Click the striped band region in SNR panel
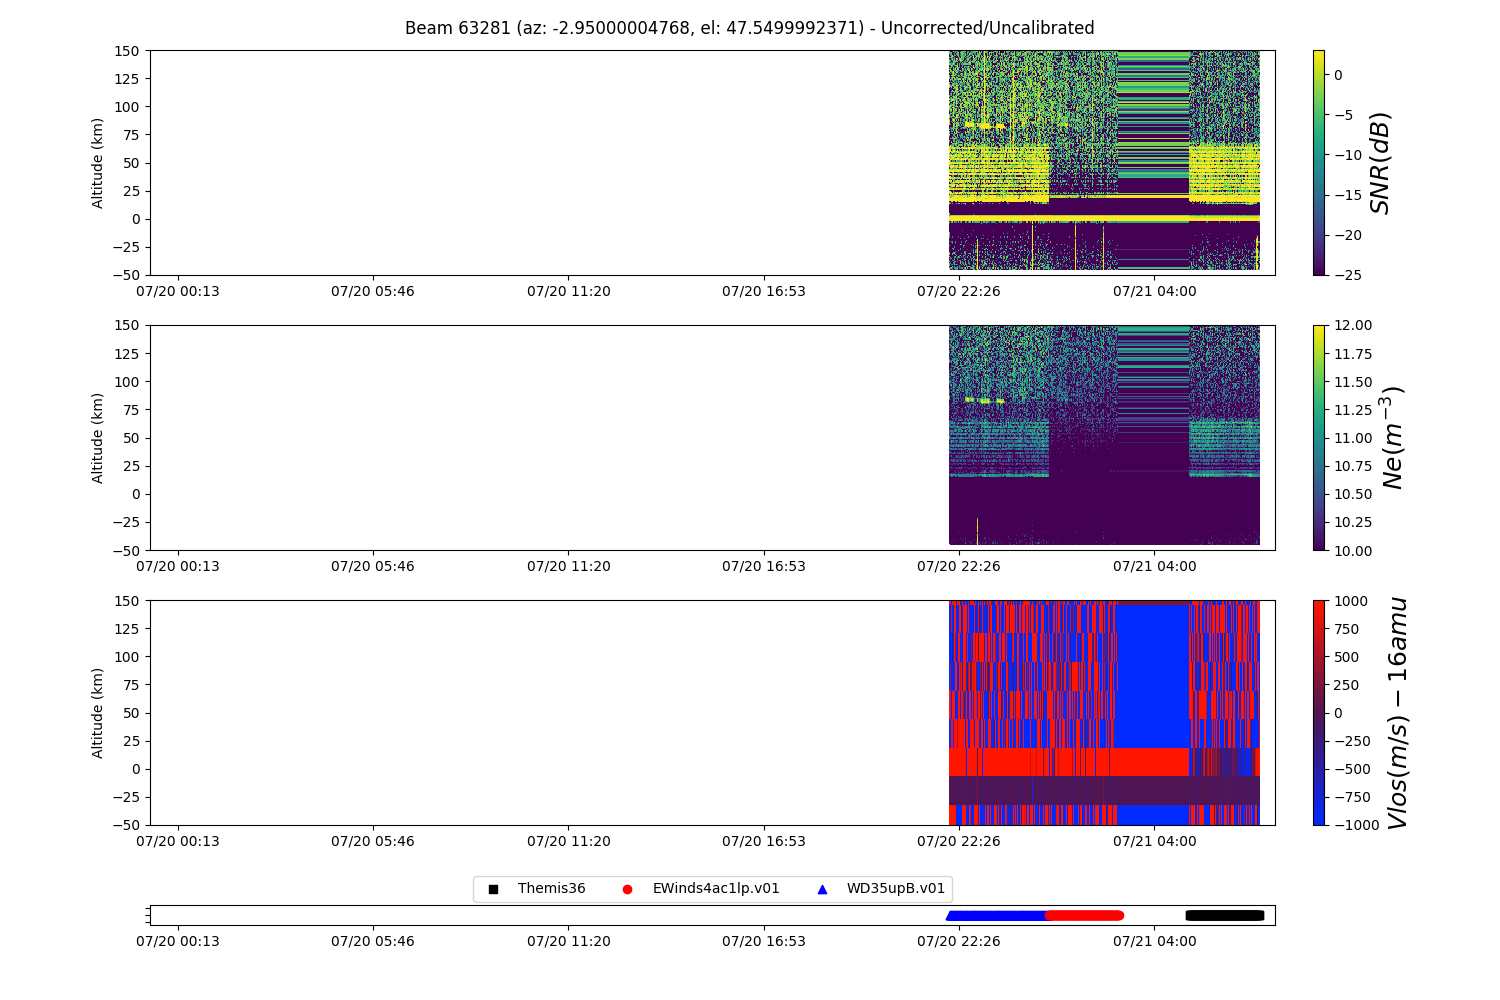Screen dimensions: 1500x1000 click(1152, 110)
